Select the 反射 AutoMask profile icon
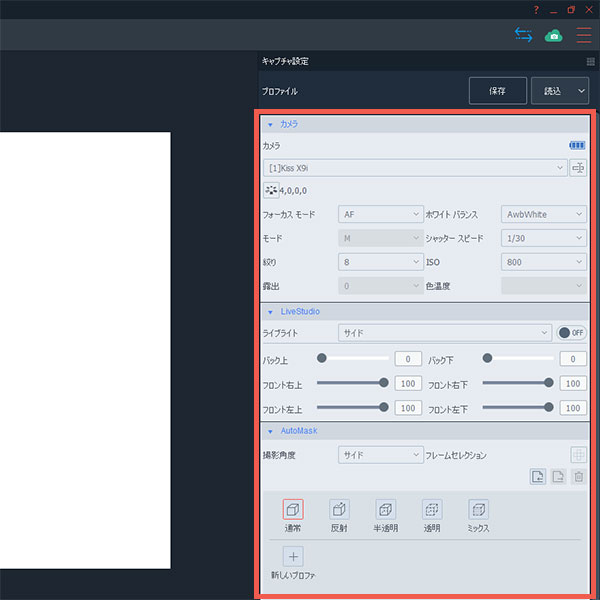Viewport: 600px width, 600px height. (339, 510)
